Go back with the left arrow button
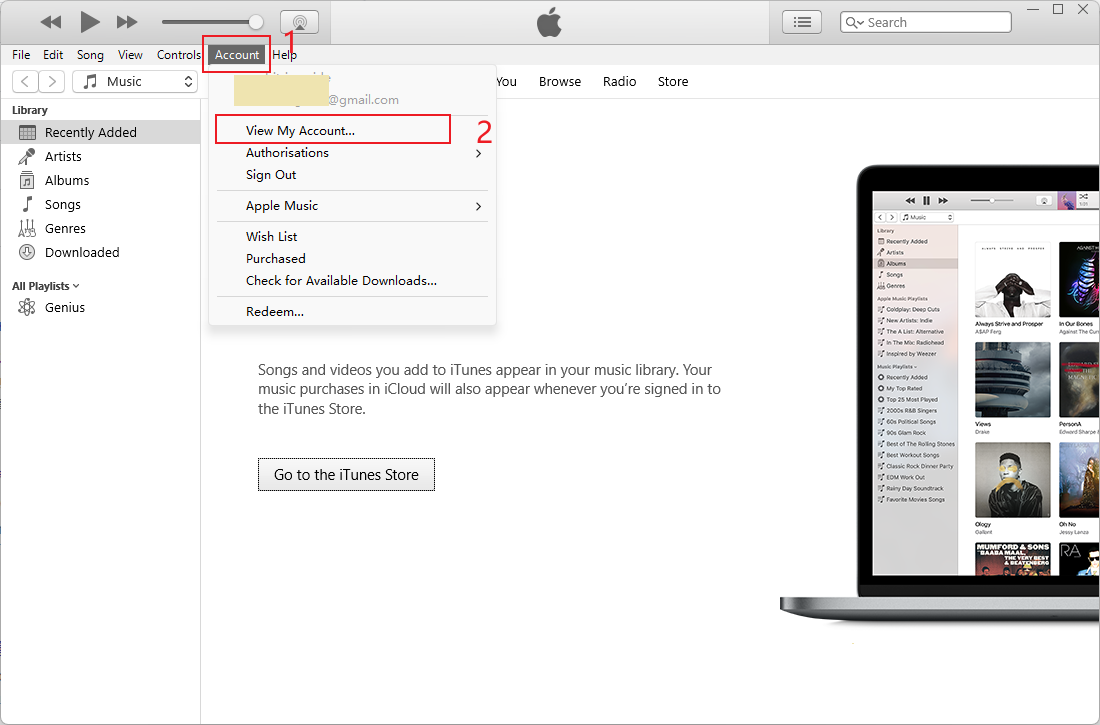1100x725 pixels. tap(25, 81)
